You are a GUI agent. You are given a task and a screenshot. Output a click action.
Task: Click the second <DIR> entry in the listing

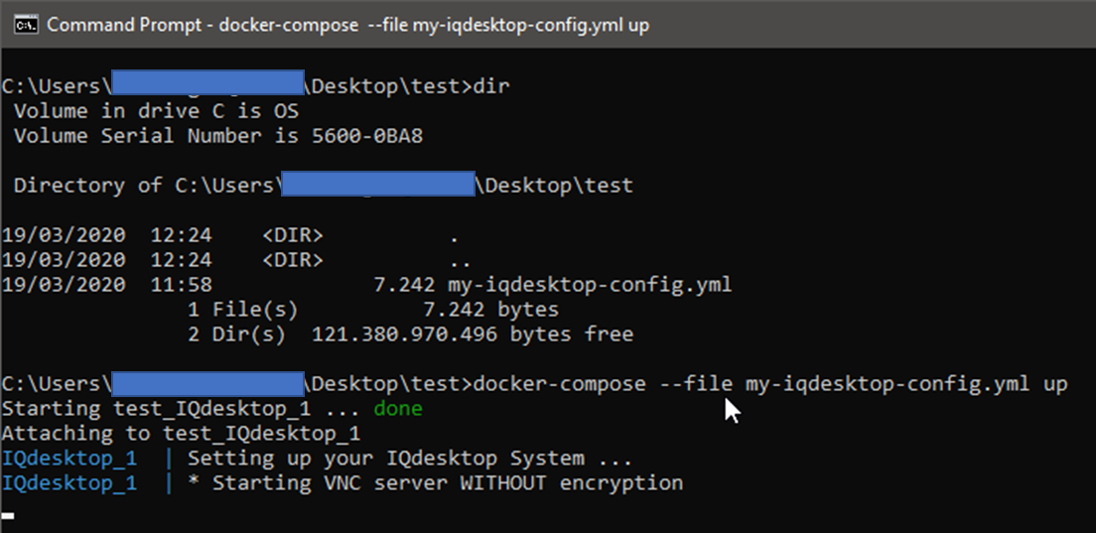(x=292, y=260)
